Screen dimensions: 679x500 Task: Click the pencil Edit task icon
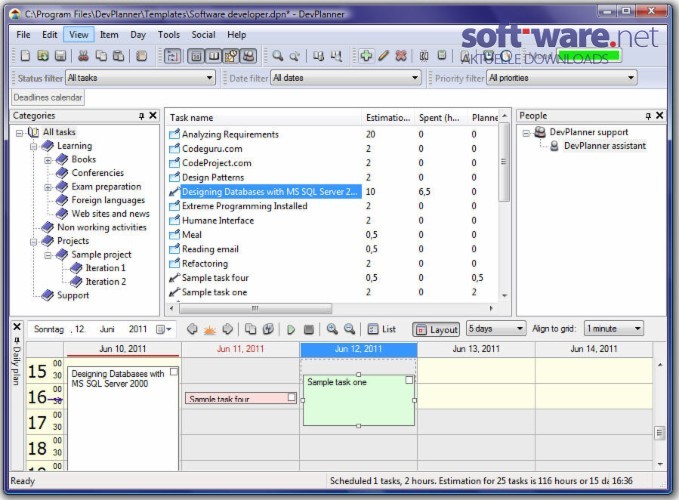tap(384, 56)
